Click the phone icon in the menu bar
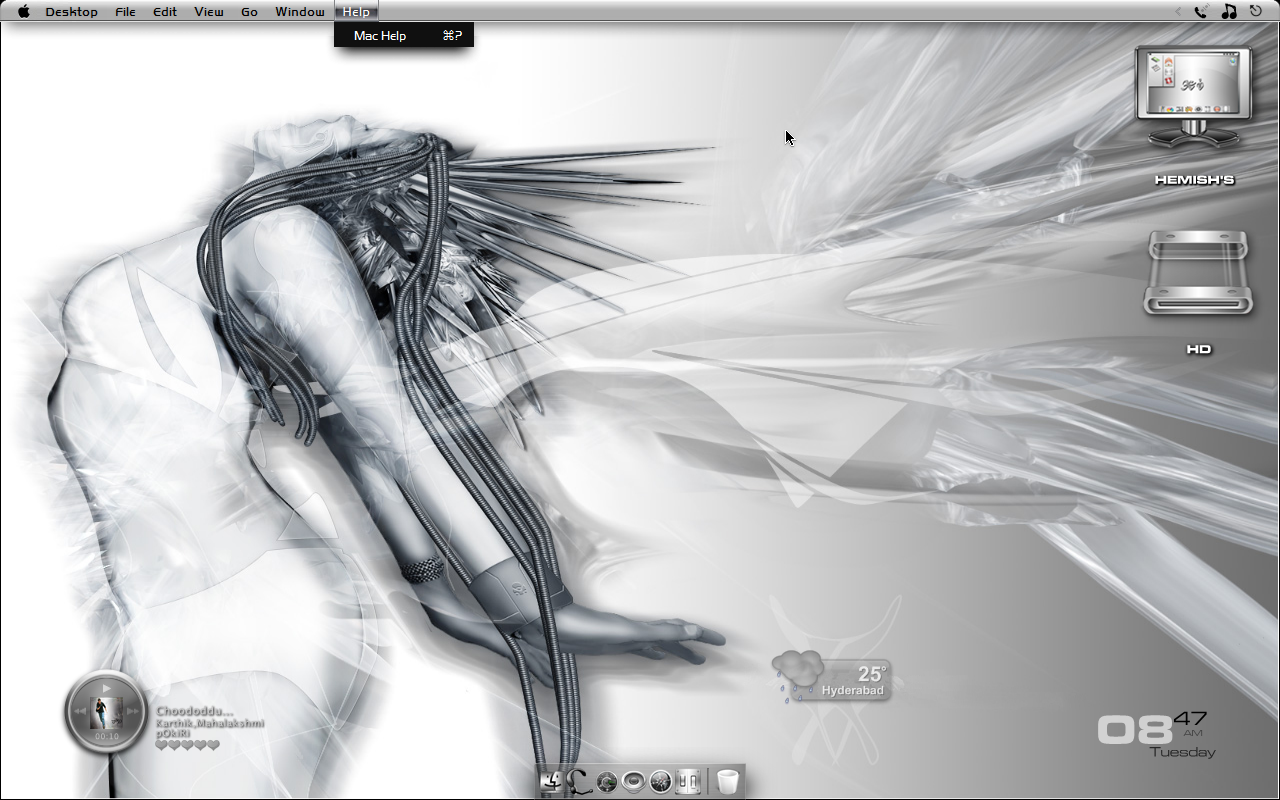Screen dimensions: 1280x800 click(1201, 12)
